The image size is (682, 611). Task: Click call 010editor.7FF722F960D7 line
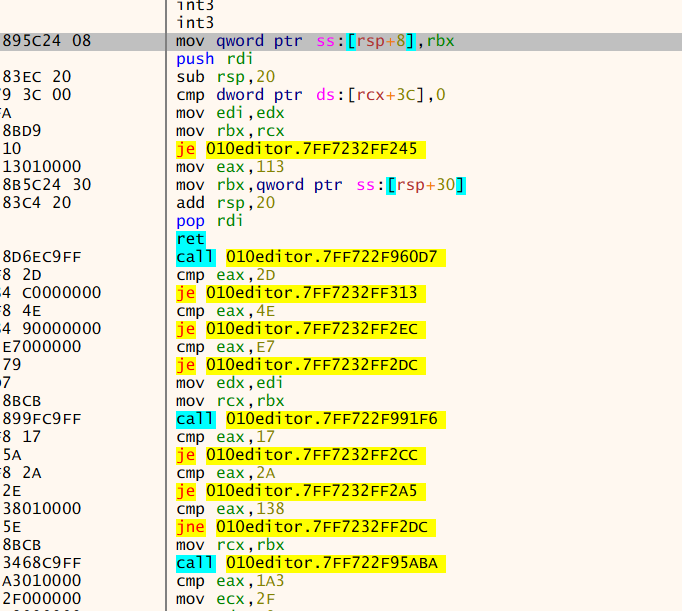tap(311, 257)
